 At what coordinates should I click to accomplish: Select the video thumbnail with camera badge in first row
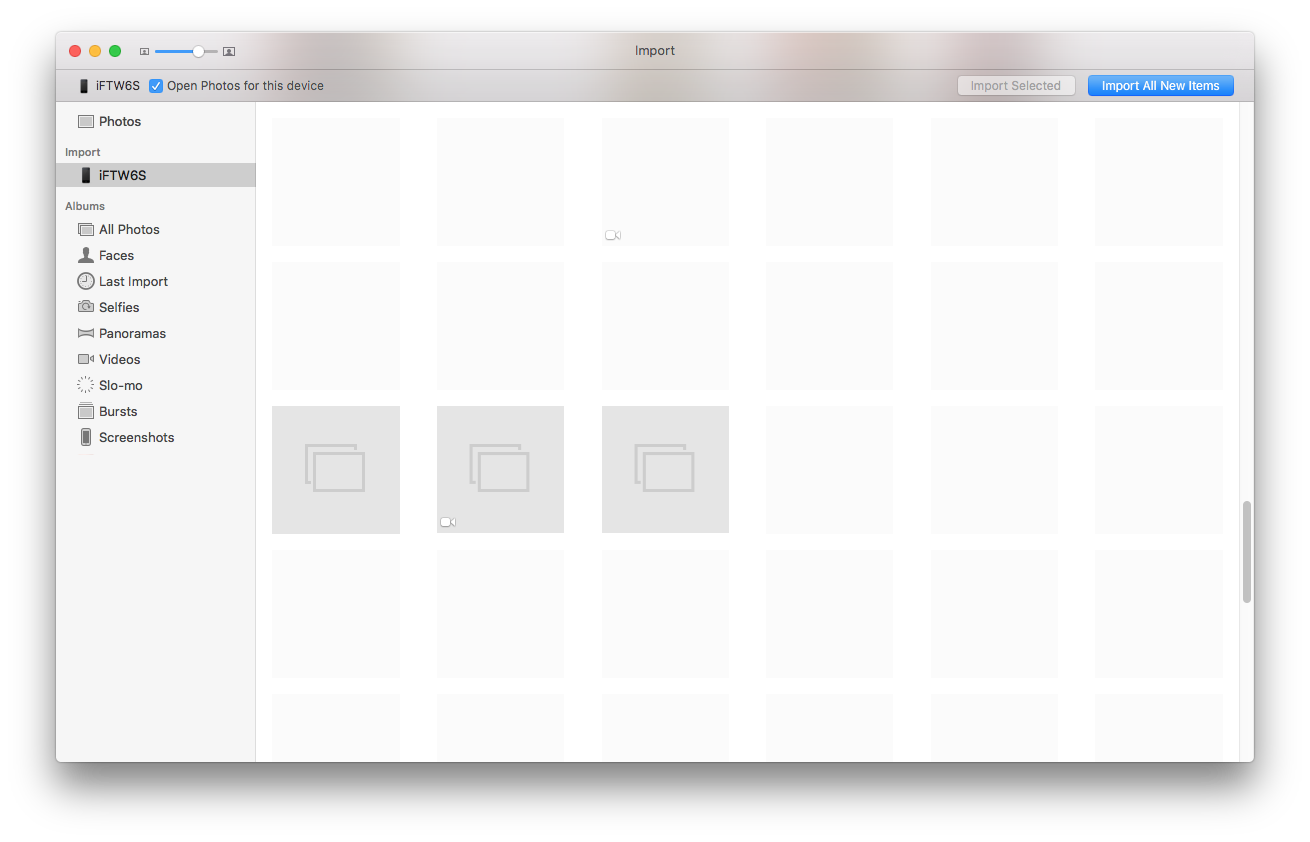(x=665, y=181)
